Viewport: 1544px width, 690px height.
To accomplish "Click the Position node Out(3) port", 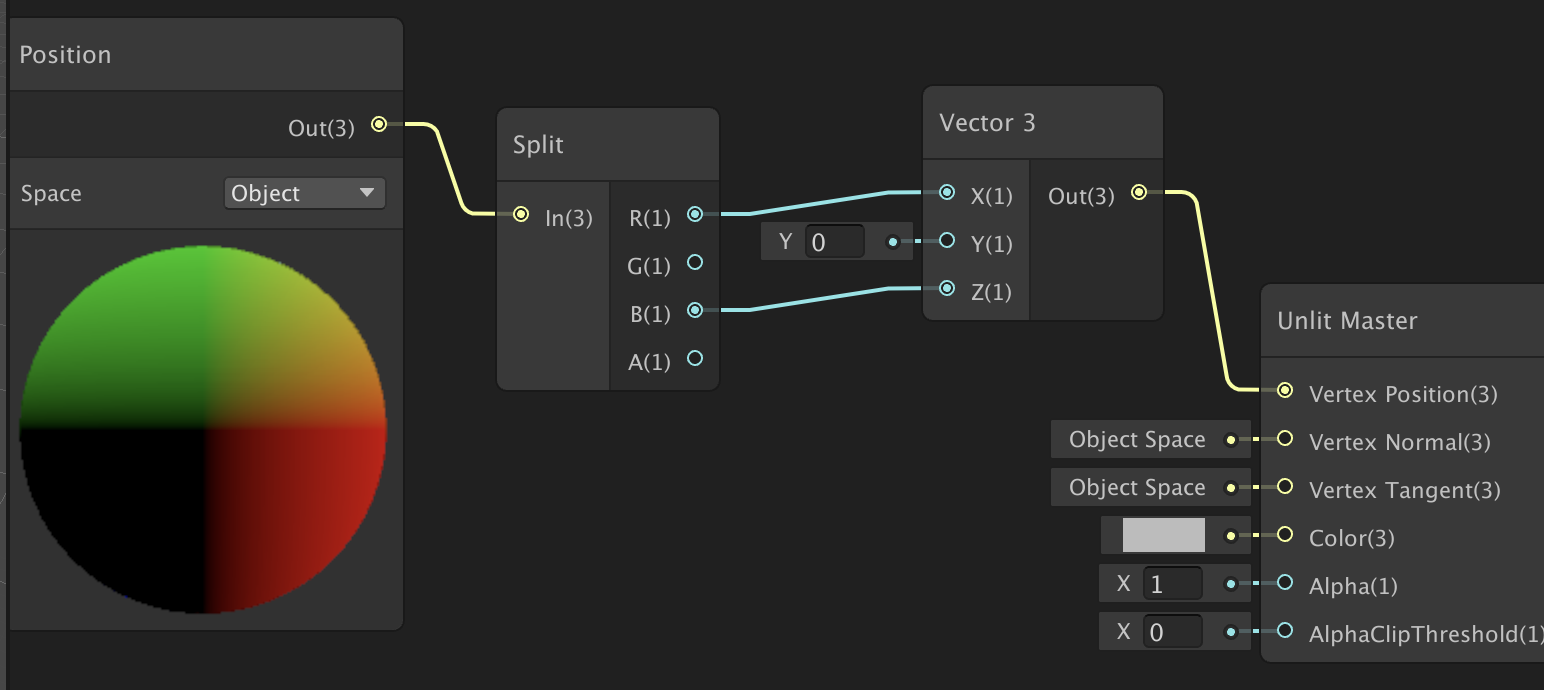I will [x=378, y=125].
